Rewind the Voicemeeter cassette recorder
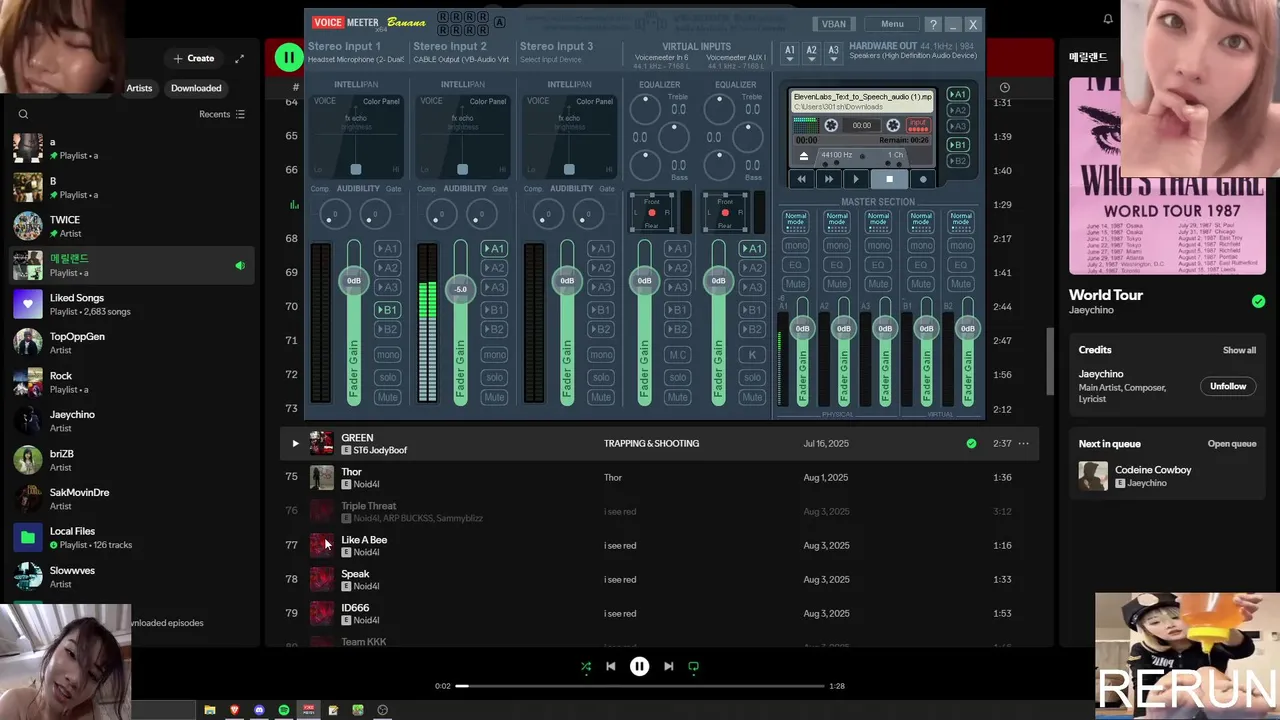1280x720 pixels. [x=801, y=179]
